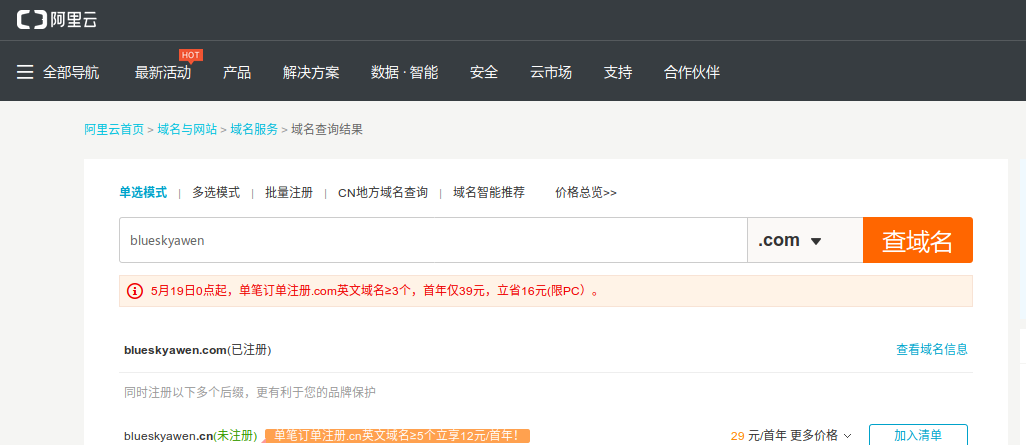Open CN地方域名查询 tab
This screenshot has width=1026, height=445.
coord(383,192)
